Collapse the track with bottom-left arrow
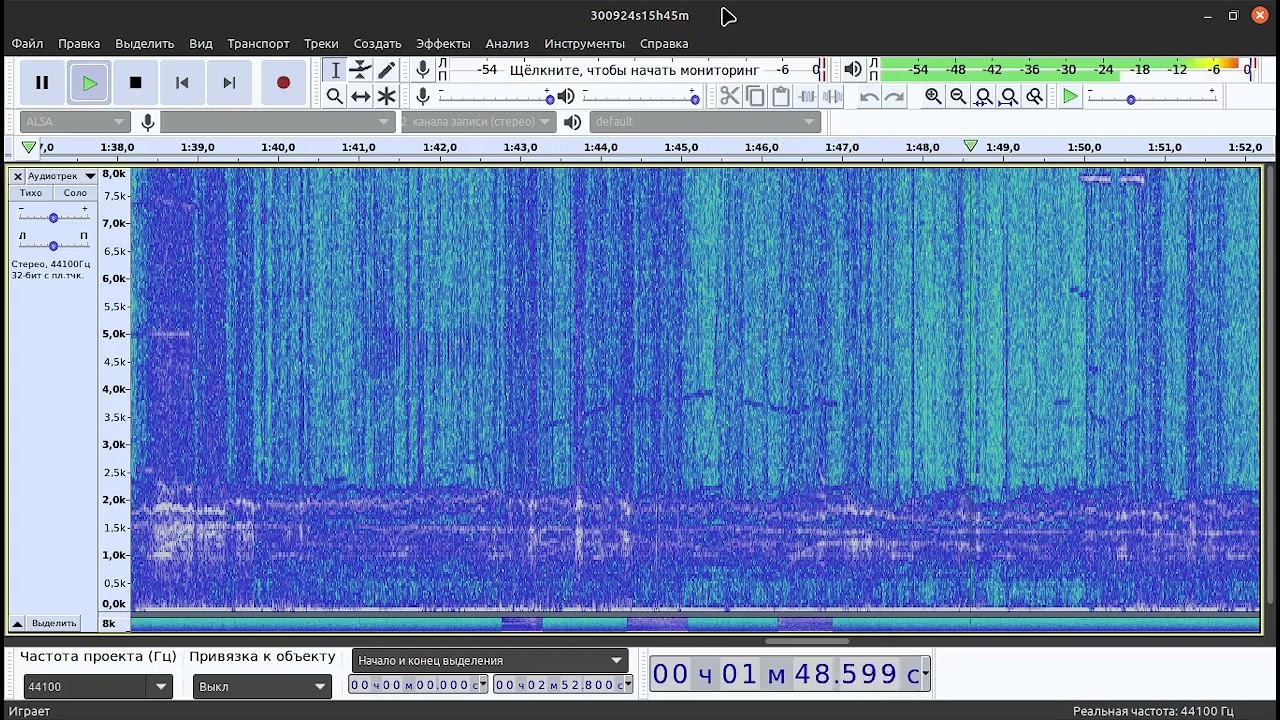1280x720 pixels. (x=17, y=623)
